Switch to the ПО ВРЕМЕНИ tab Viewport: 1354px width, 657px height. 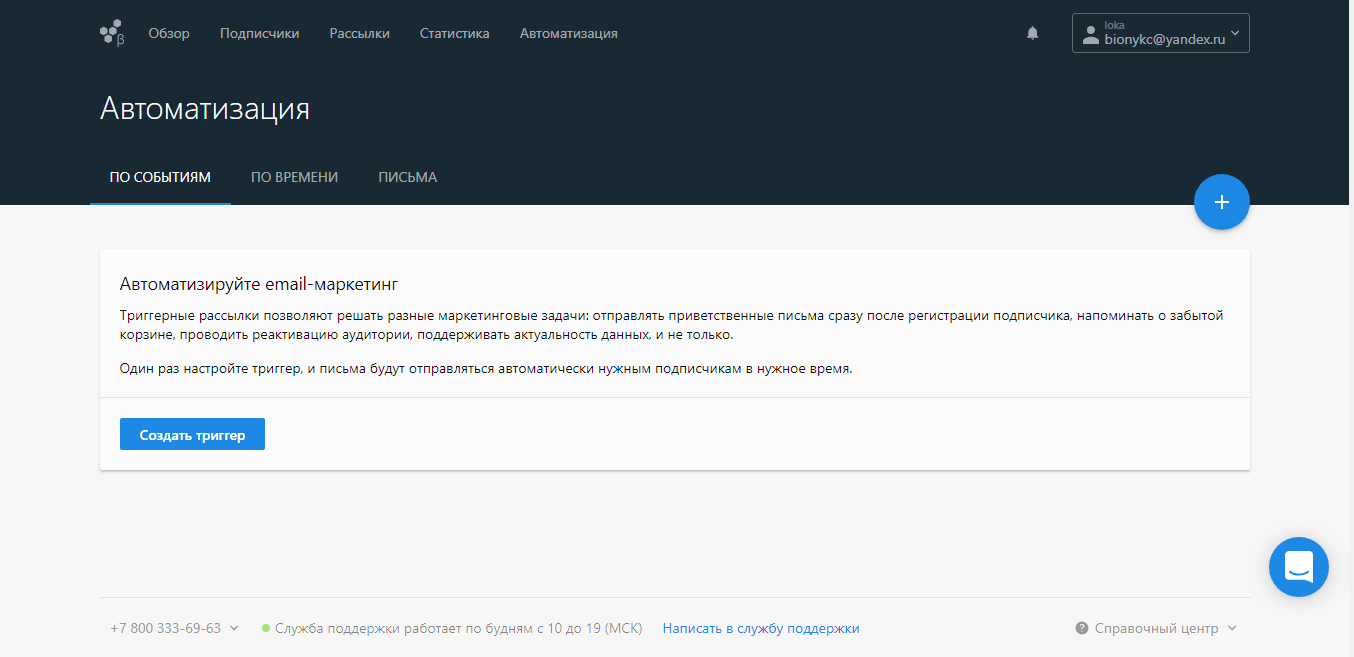point(294,177)
